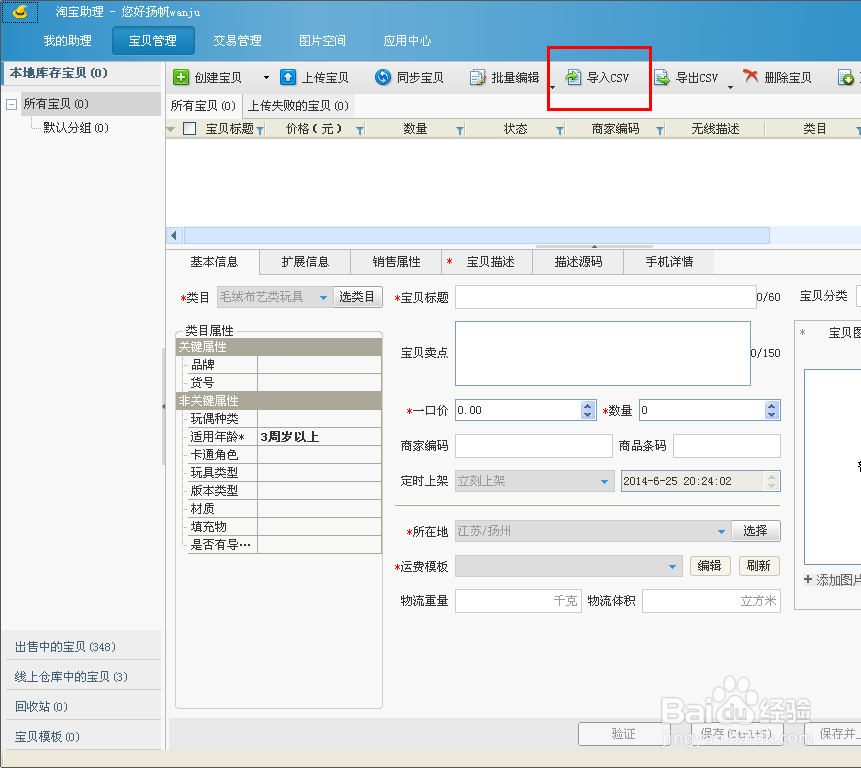Open the 运费模板 dropdown
This screenshot has width=861, height=768.
click(x=672, y=567)
